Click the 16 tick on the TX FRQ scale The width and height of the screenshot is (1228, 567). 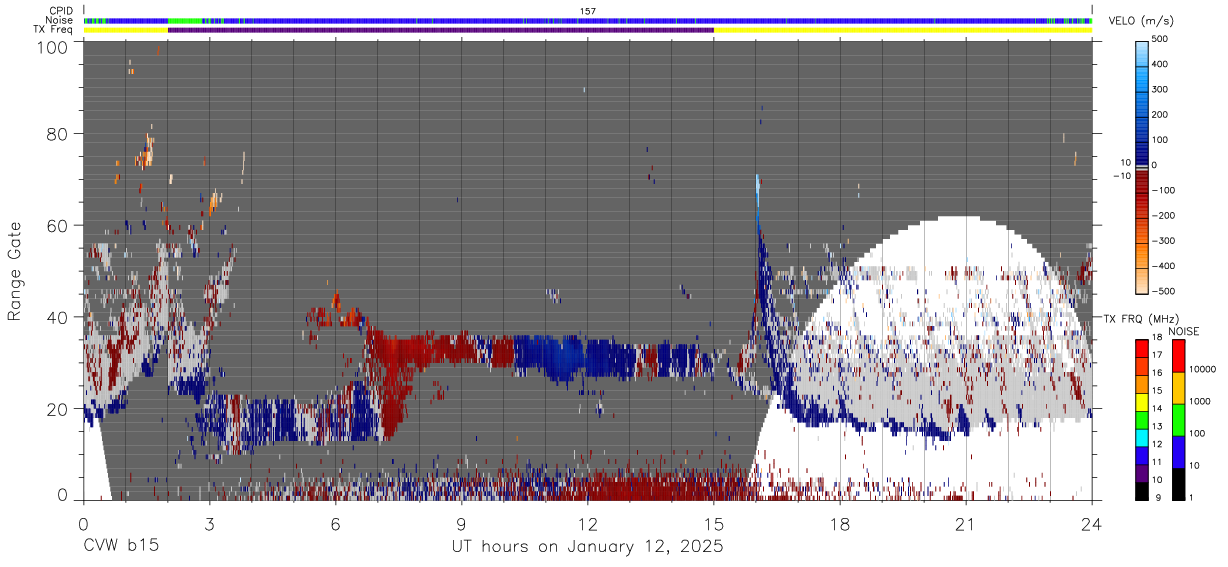click(x=1159, y=373)
